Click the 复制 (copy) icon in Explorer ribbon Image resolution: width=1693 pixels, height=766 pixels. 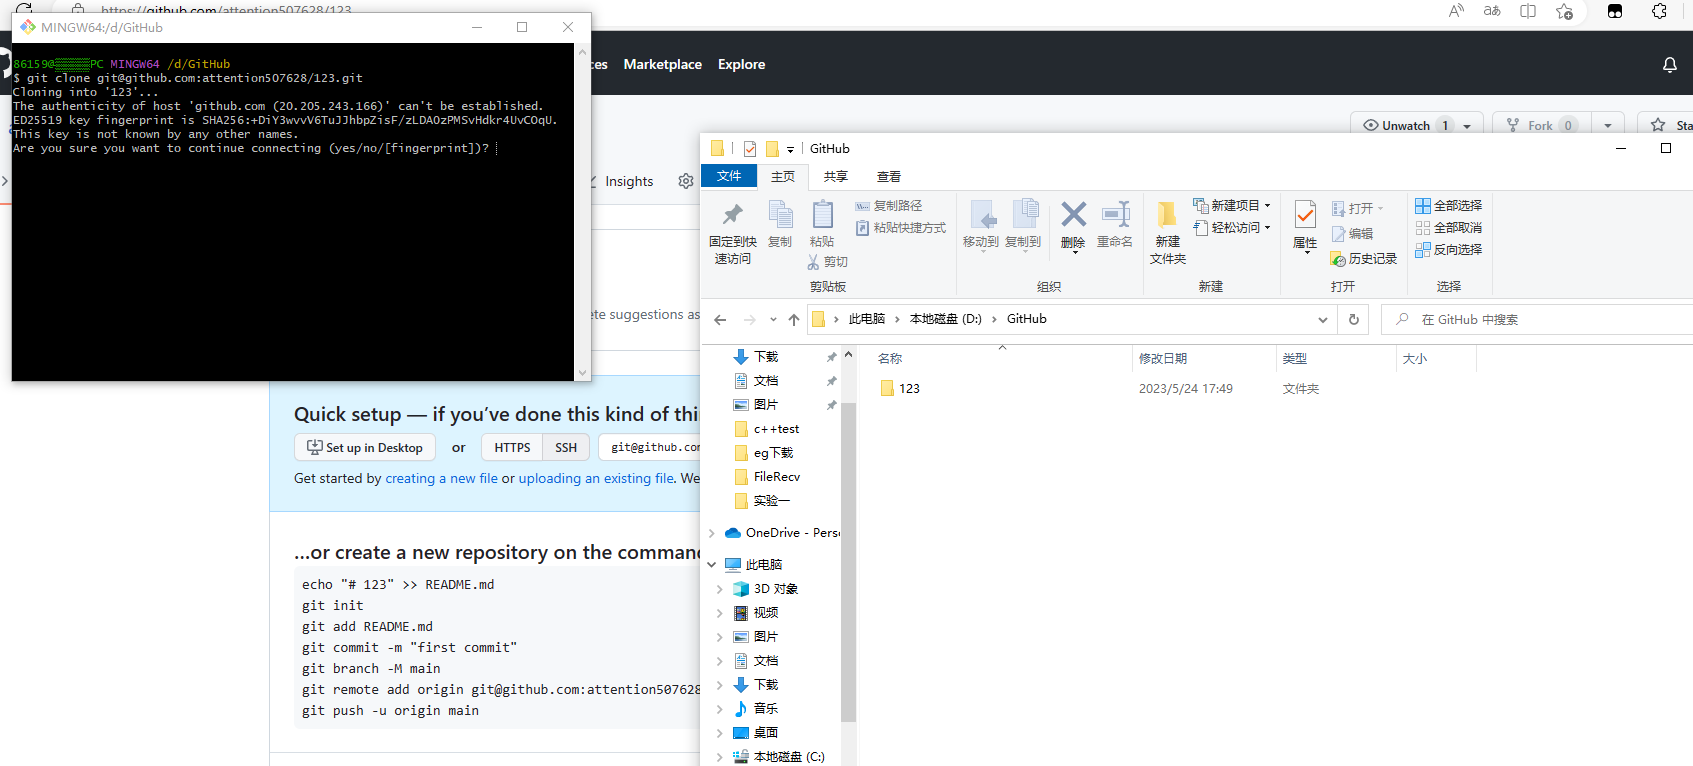pos(780,215)
